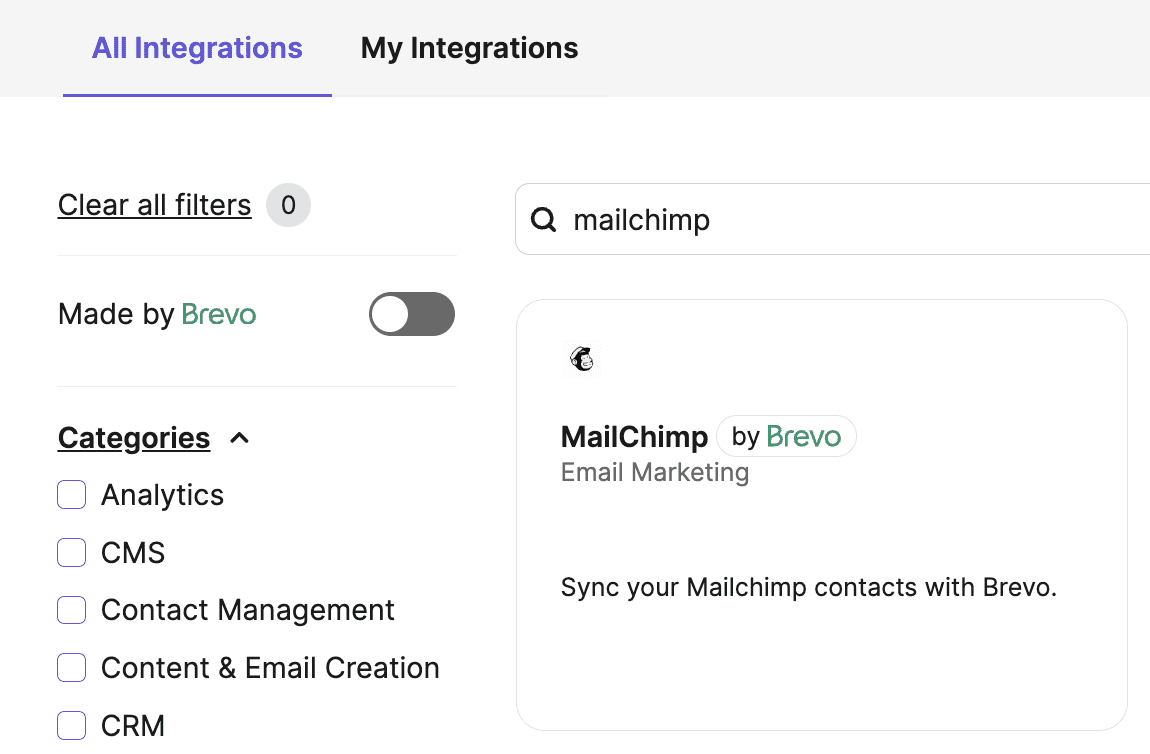The width and height of the screenshot is (1150, 754).
Task: Click the search magnifier icon
Action: (x=543, y=219)
